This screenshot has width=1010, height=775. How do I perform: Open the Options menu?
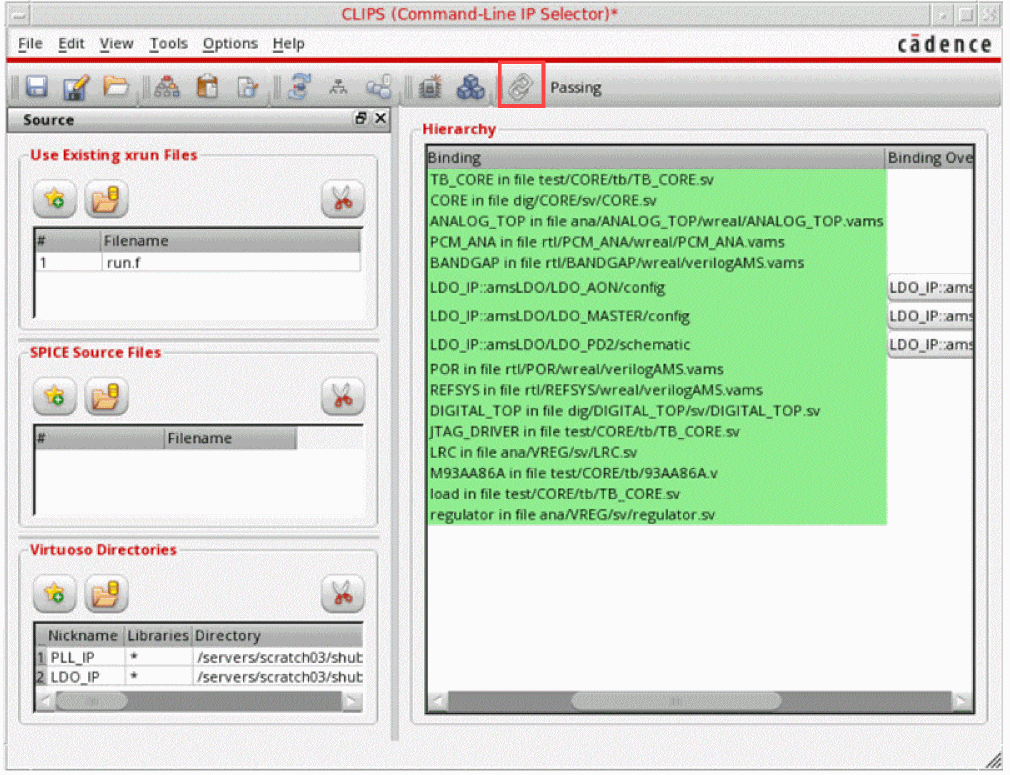coord(230,44)
